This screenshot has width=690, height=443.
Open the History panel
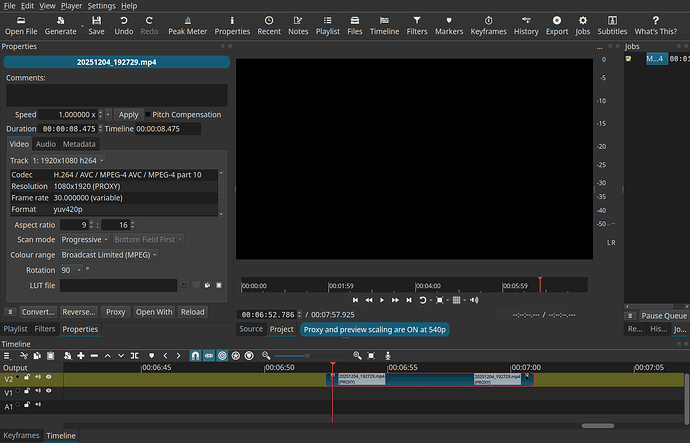click(526, 26)
